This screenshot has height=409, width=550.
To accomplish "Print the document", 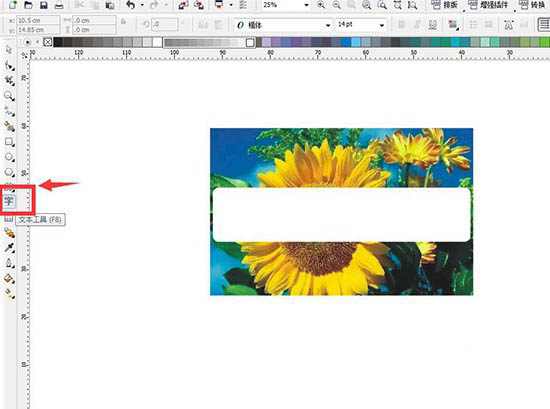I will (x=59, y=5).
